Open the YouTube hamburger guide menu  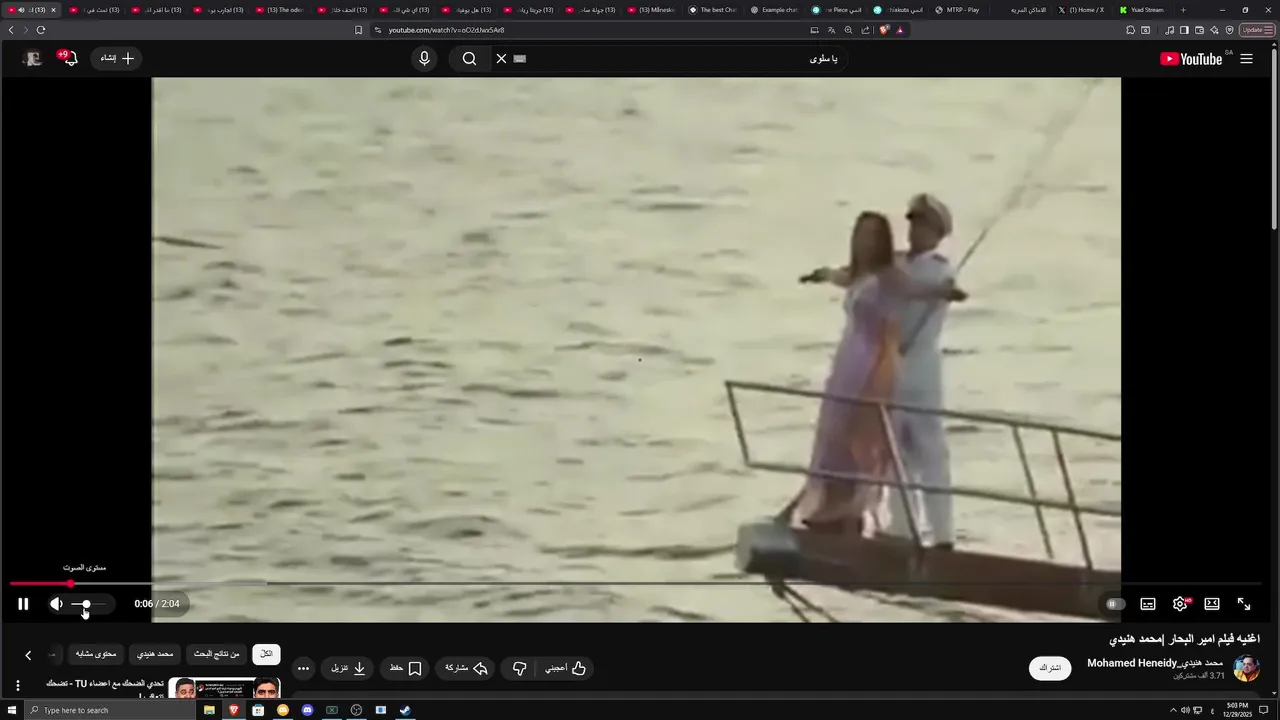coord(1246,59)
